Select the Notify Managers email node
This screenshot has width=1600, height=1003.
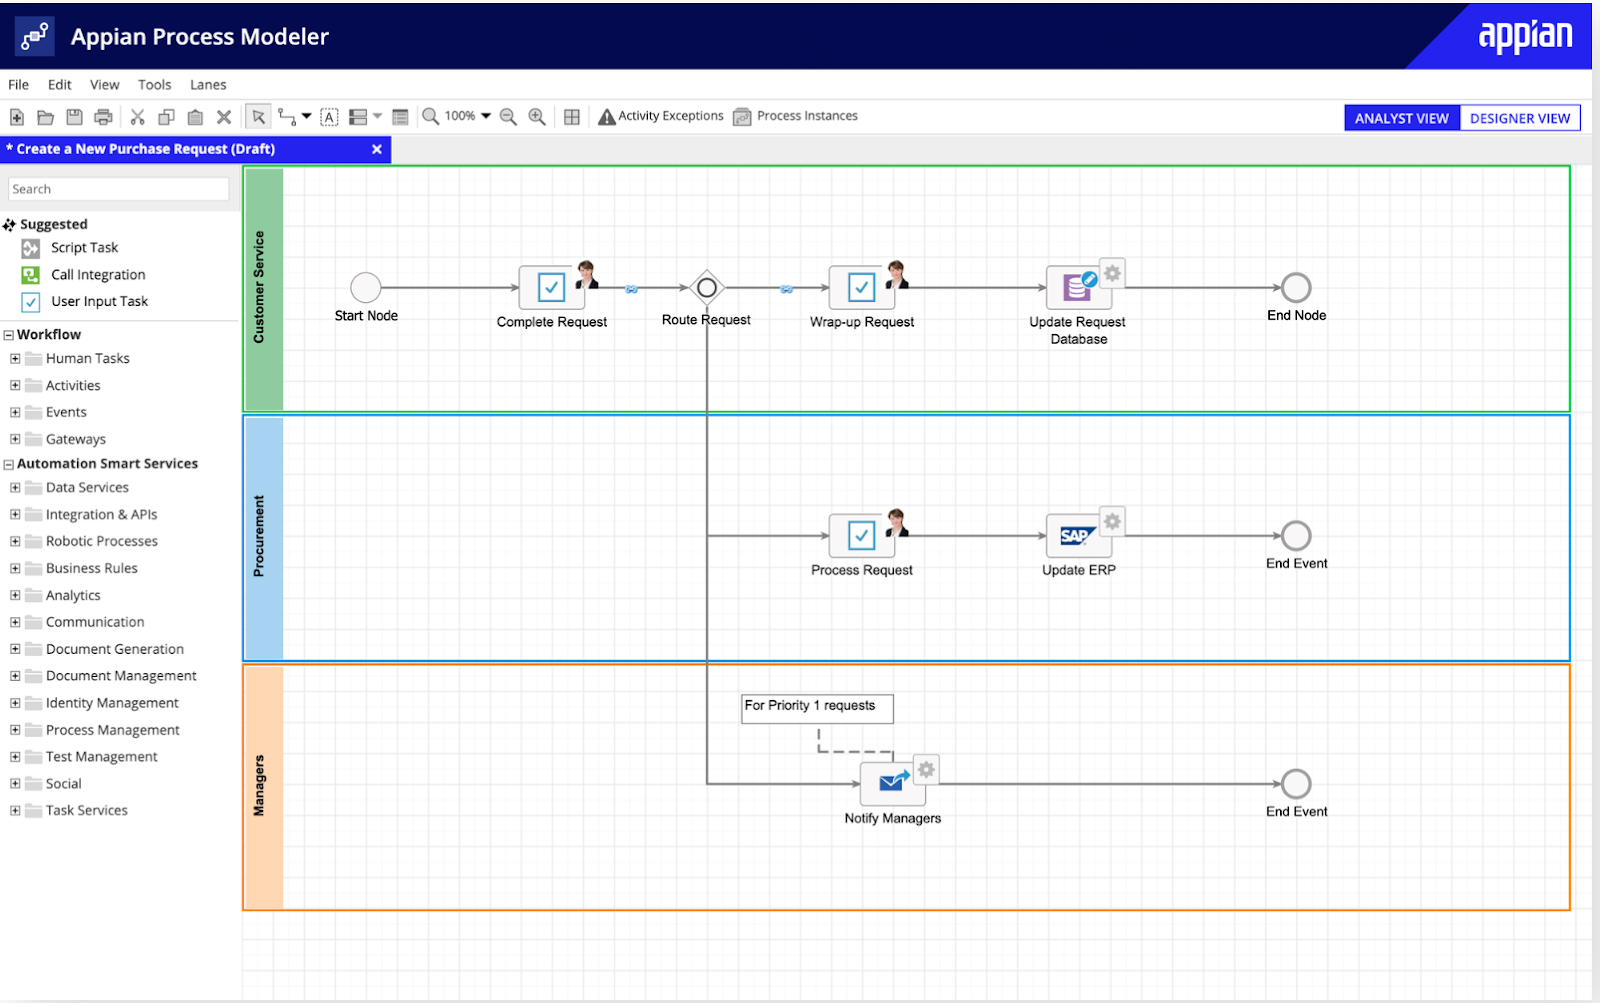tap(893, 784)
